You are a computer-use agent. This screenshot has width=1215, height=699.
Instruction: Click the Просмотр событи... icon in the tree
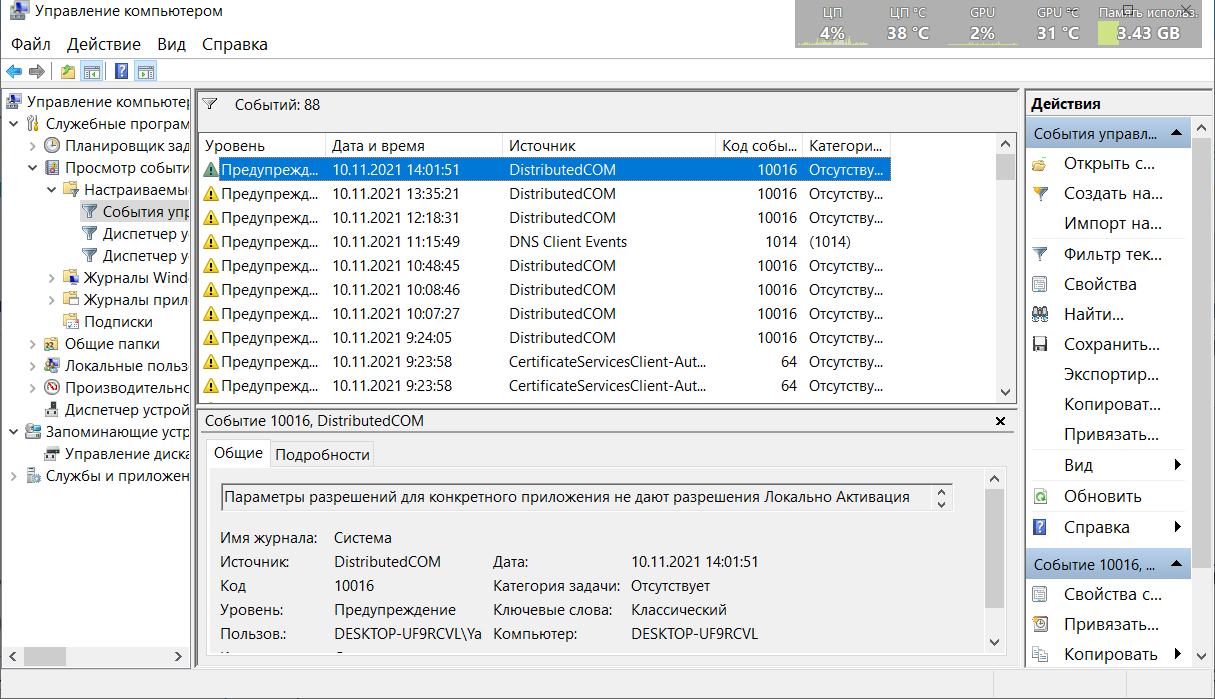coord(52,168)
